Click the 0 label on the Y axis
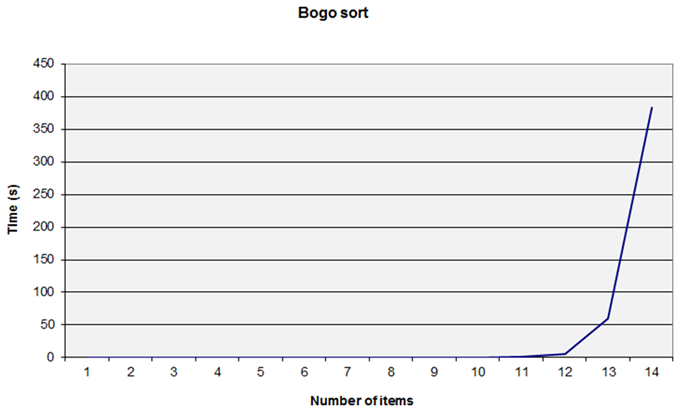 pyautogui.click(x=51, y=357)
